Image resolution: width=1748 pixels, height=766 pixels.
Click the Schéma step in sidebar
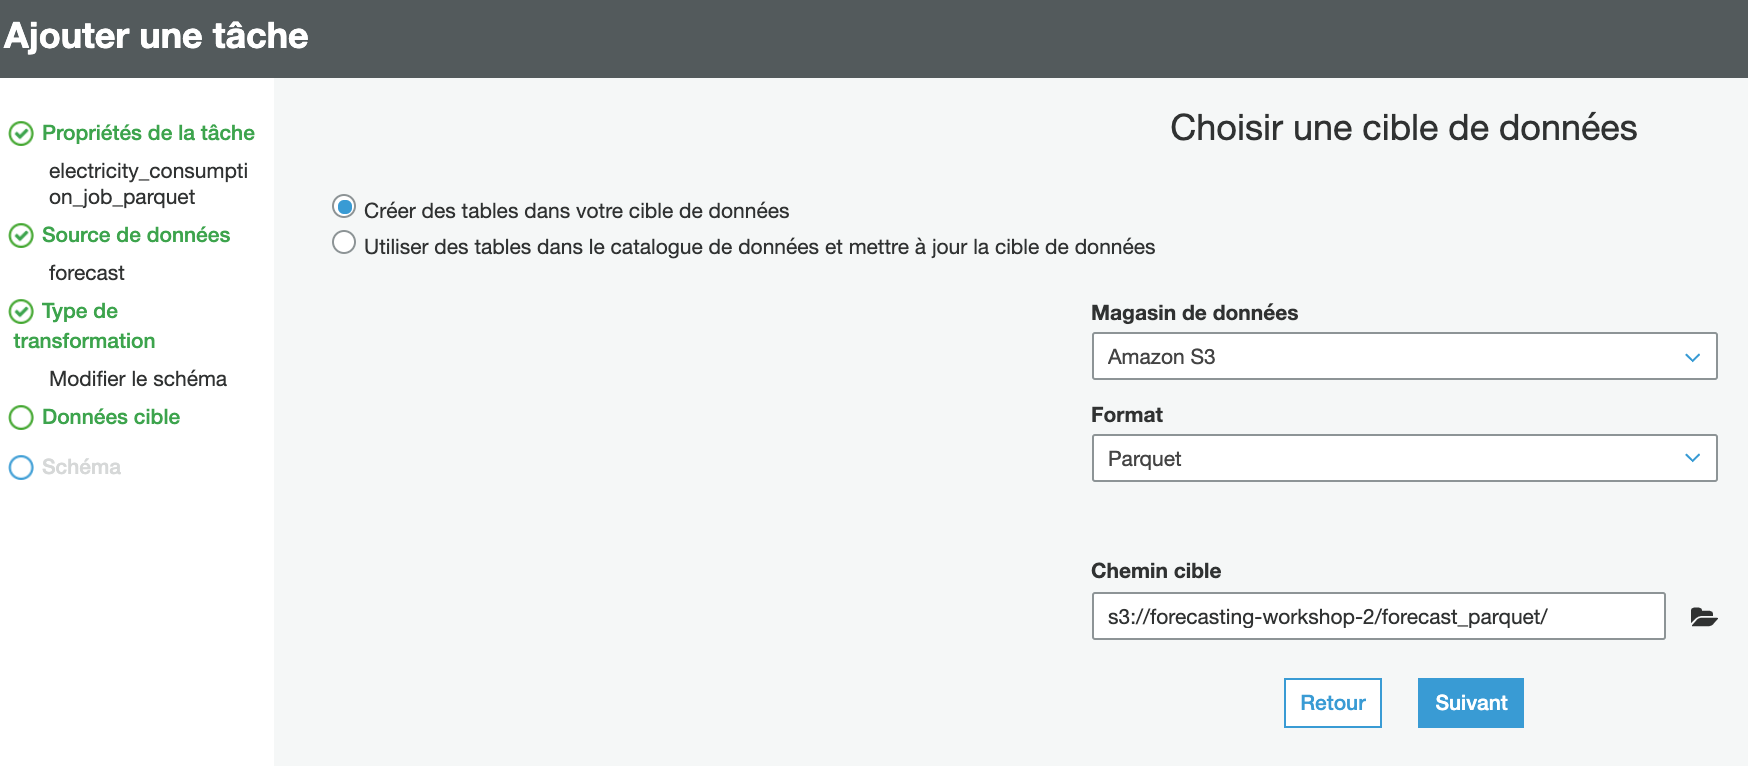(81, 467)
